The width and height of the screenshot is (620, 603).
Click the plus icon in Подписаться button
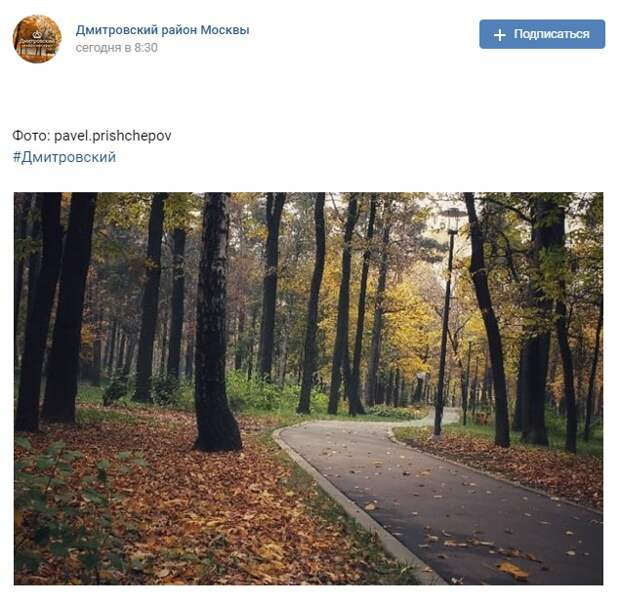tap(499, 35)
